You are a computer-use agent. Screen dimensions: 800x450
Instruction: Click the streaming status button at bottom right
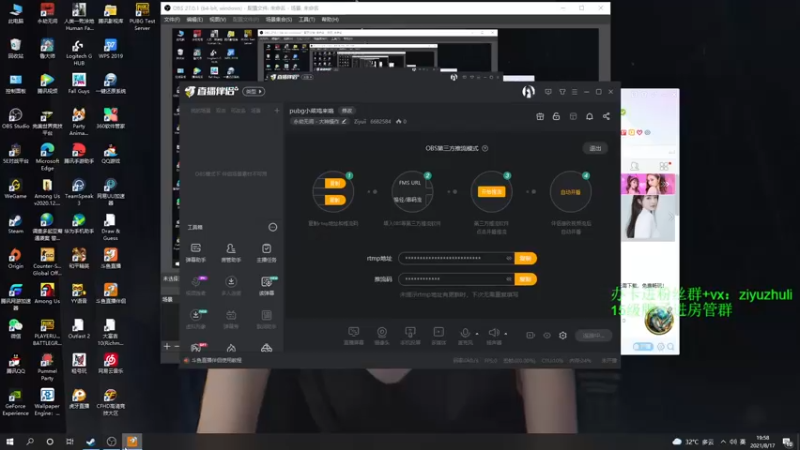tap(593, 335)
